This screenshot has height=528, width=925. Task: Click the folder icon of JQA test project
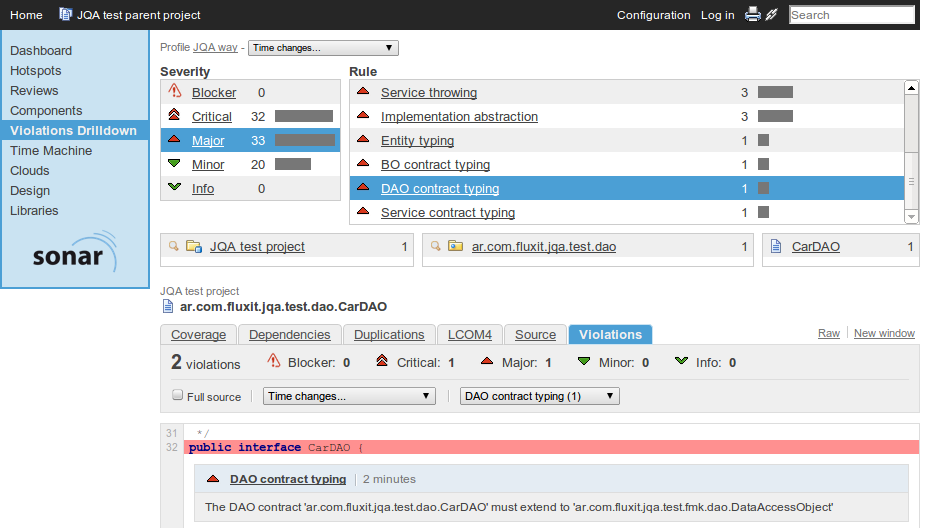click(x=194, y=246)
